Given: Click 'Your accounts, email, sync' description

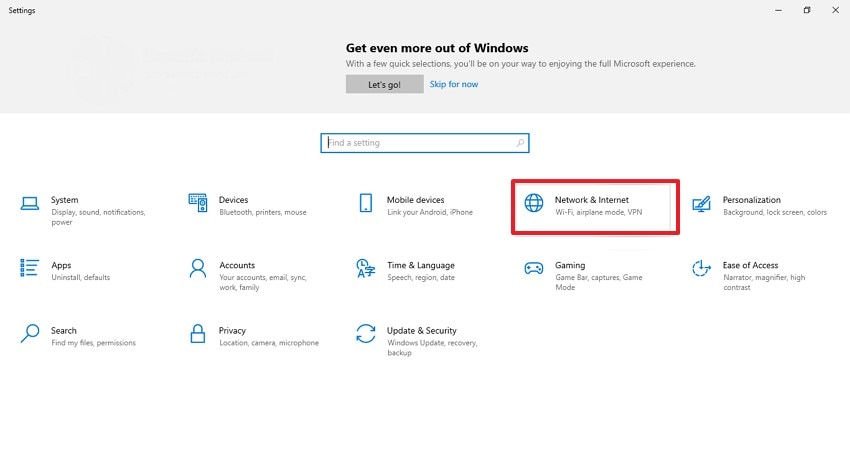Looking at the screenshot, I should [263, 282].
